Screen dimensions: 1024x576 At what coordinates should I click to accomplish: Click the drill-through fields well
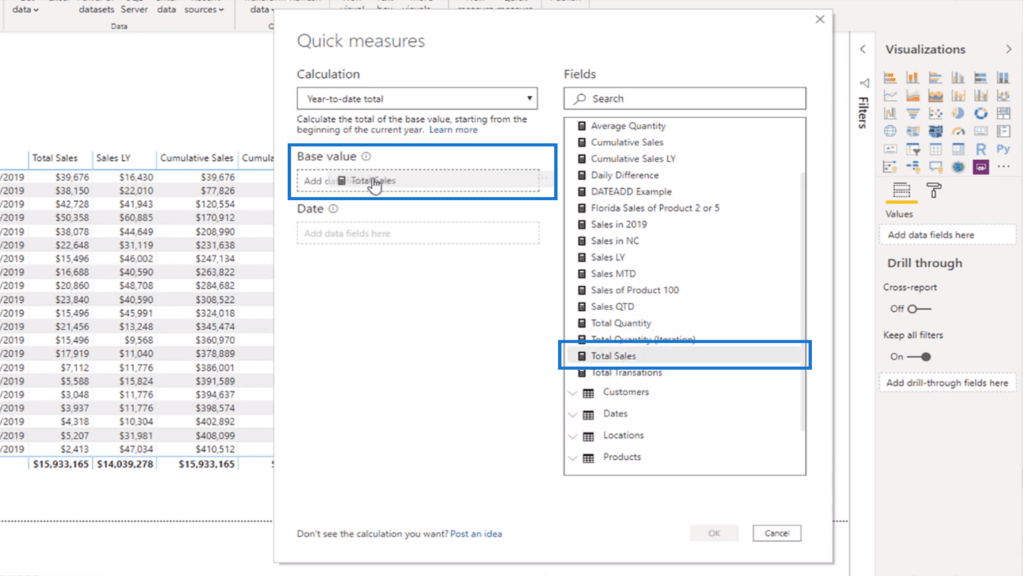tap(948, 383)
